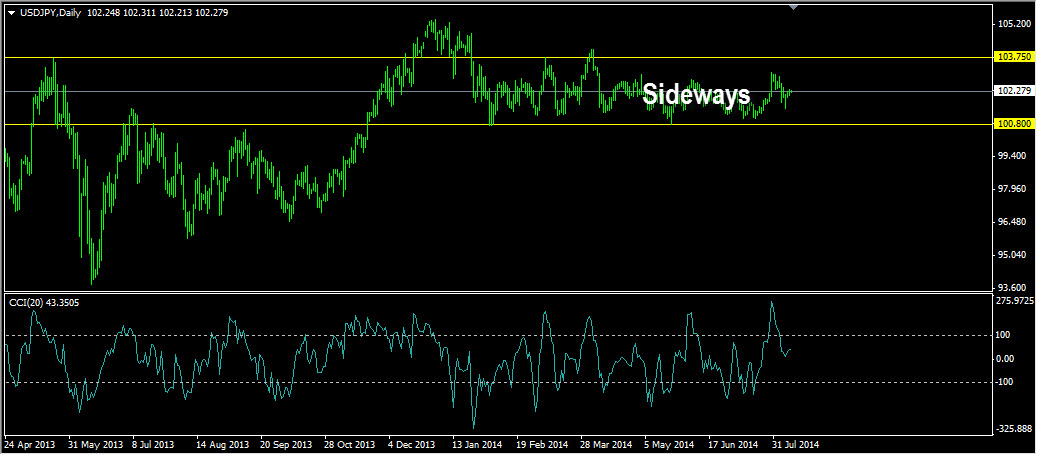1037x455 pixels.
Task: Click the 105.200 price scale value
Action: click(x=1015, y=24)
